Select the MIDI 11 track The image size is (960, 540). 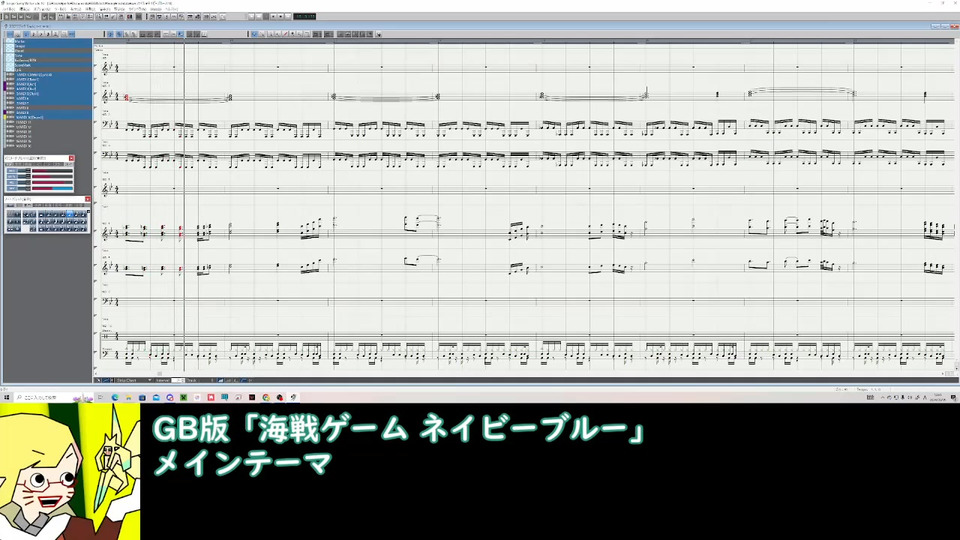(49, 122)
